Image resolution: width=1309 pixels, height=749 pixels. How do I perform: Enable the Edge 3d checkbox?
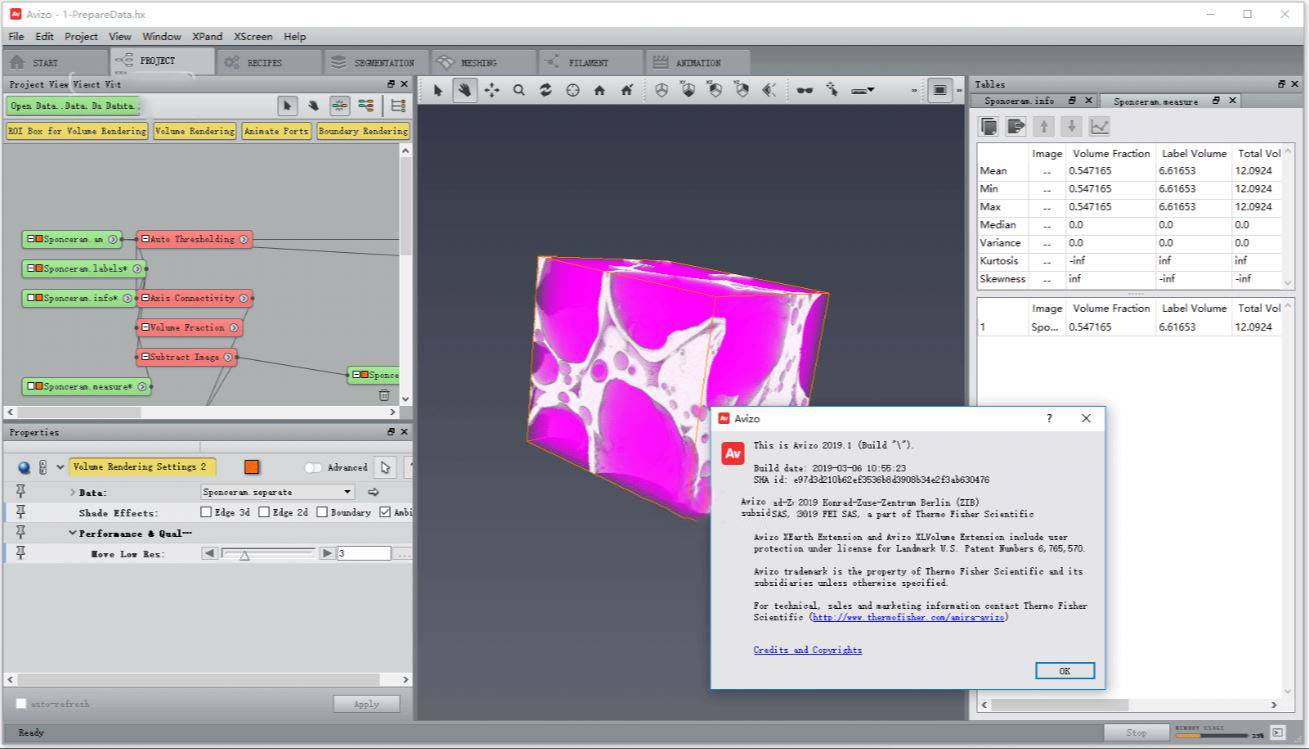click(206, 512)
